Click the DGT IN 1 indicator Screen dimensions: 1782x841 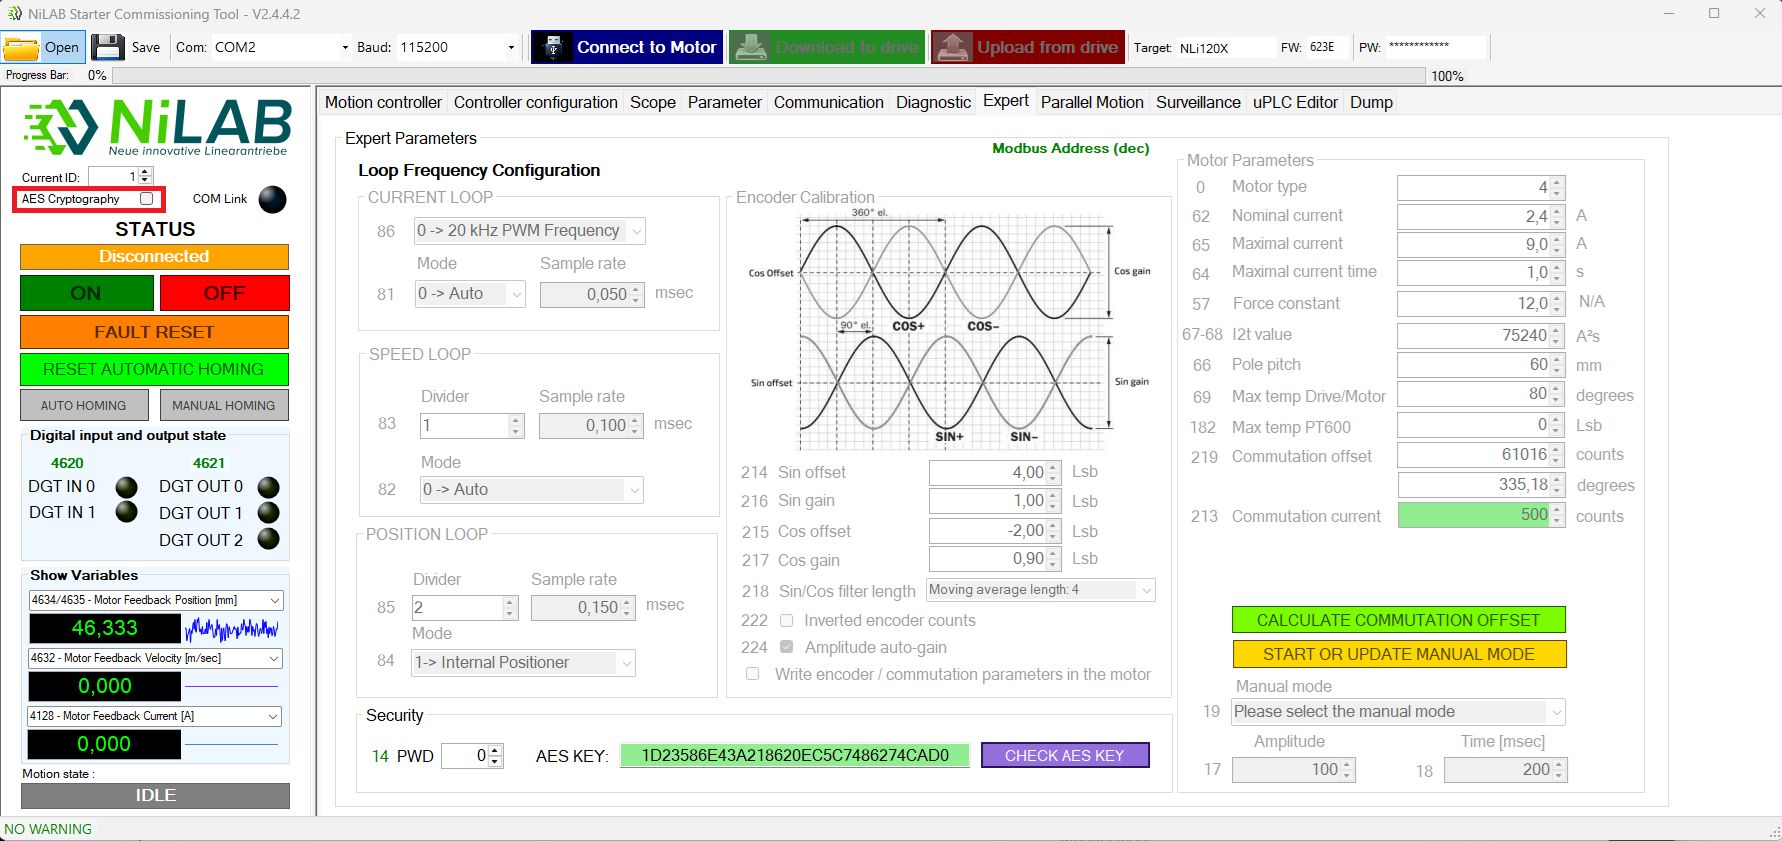tap(127, 512)
